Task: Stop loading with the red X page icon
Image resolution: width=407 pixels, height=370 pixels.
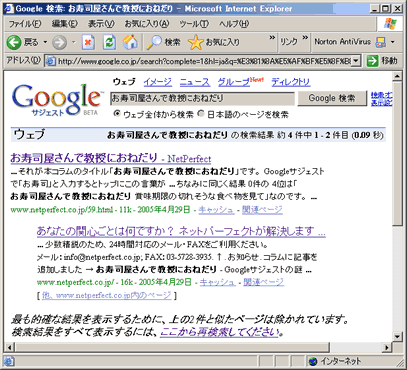Action: pyautogui.click(x=88, y=42)
